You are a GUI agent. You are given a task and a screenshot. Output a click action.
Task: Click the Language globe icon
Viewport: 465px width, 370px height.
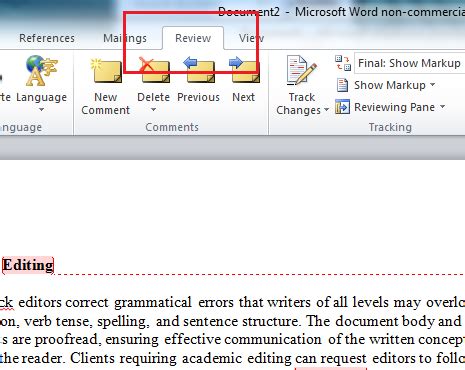pyautogui.click(x=42, y=70)
